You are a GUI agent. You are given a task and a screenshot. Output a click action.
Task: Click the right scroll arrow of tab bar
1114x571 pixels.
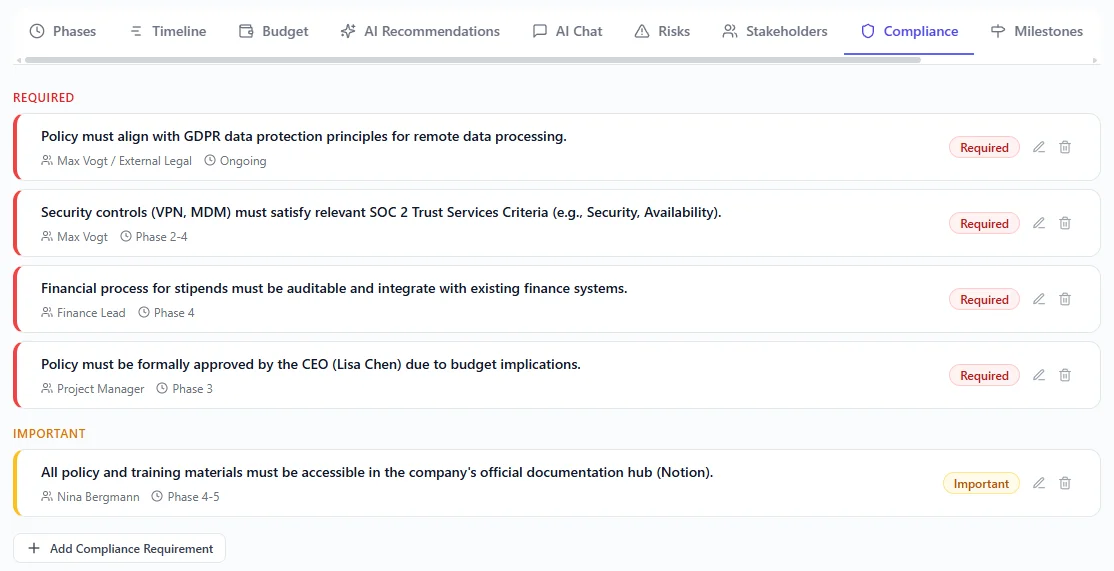1095,60
